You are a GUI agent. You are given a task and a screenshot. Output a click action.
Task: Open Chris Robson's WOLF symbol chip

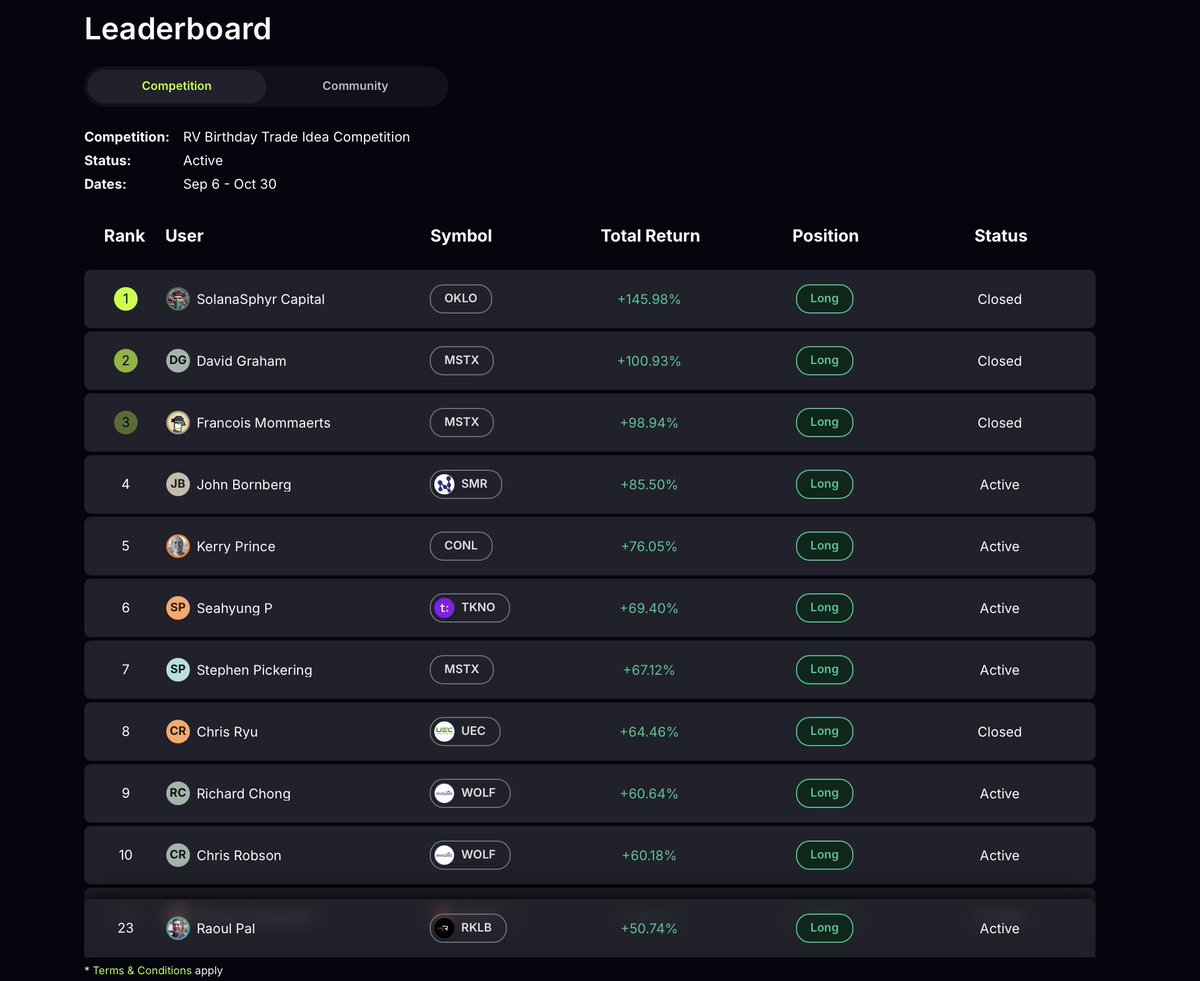[x=470, y=855]
